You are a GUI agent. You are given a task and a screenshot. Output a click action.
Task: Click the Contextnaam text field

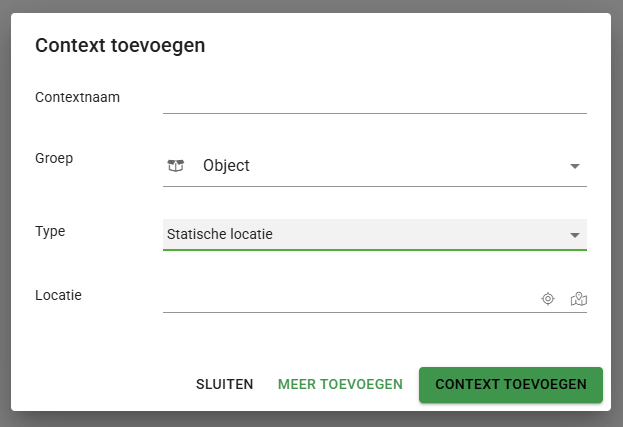click(374, 98)
